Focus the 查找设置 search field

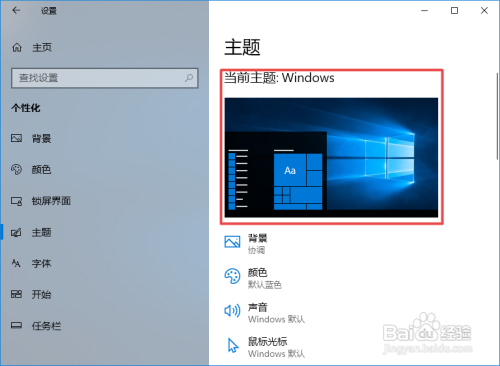coord(105,78)
